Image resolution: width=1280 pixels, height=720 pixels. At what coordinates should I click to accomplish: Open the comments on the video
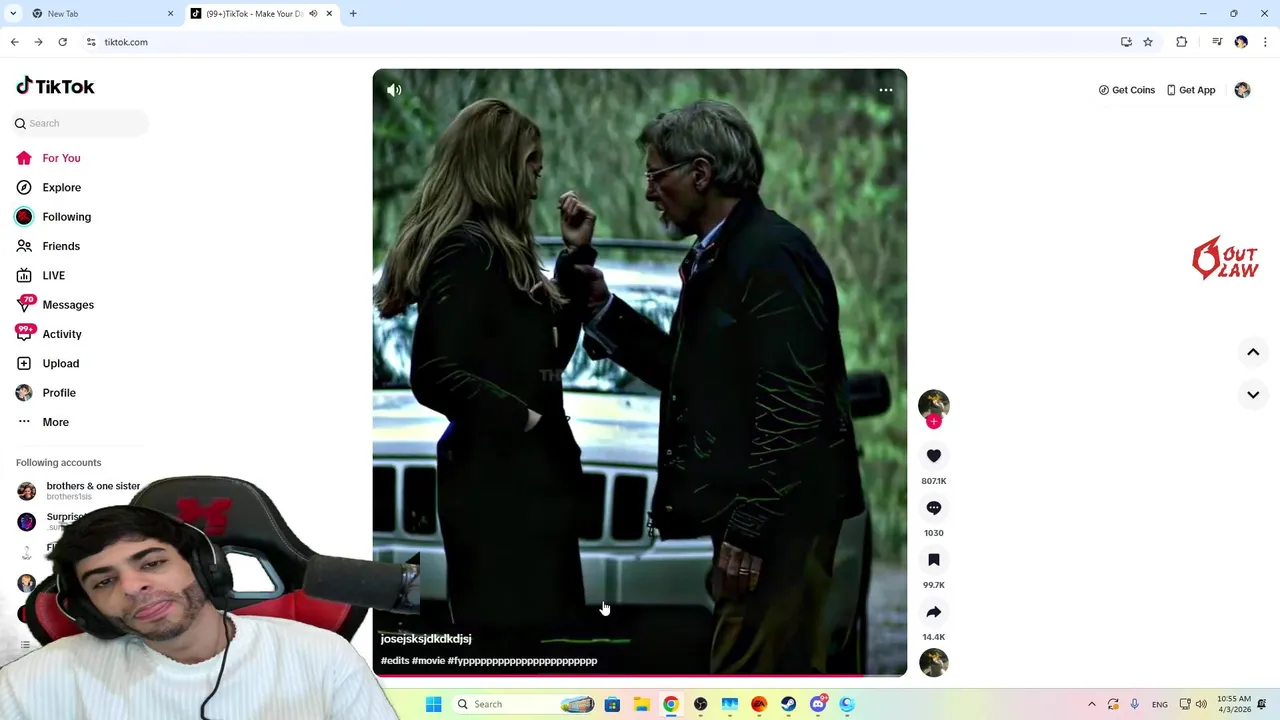934,508
